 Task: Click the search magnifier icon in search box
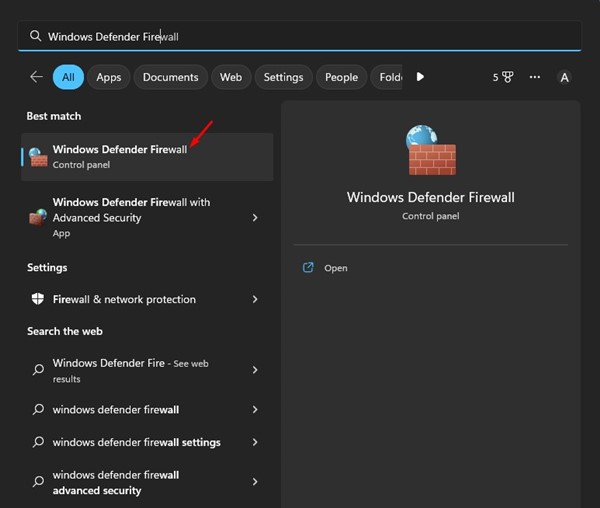(x=35, y=36)
